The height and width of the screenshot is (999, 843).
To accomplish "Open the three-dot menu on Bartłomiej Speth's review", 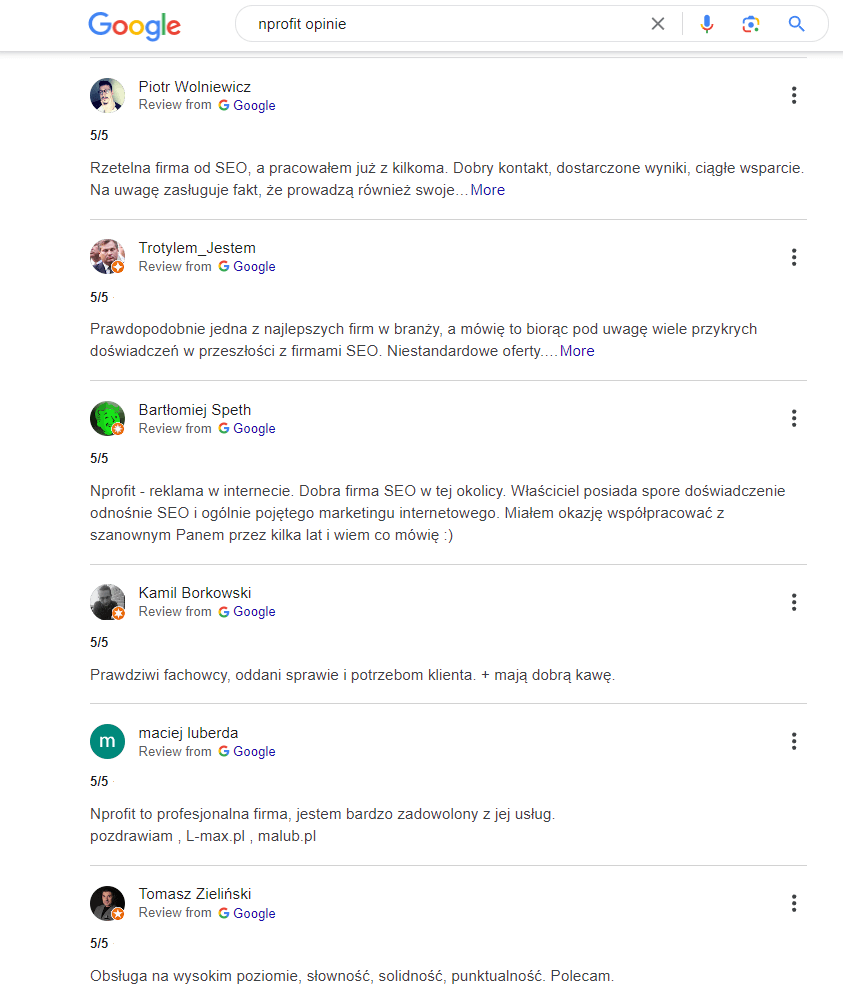I will pos(793,418).
